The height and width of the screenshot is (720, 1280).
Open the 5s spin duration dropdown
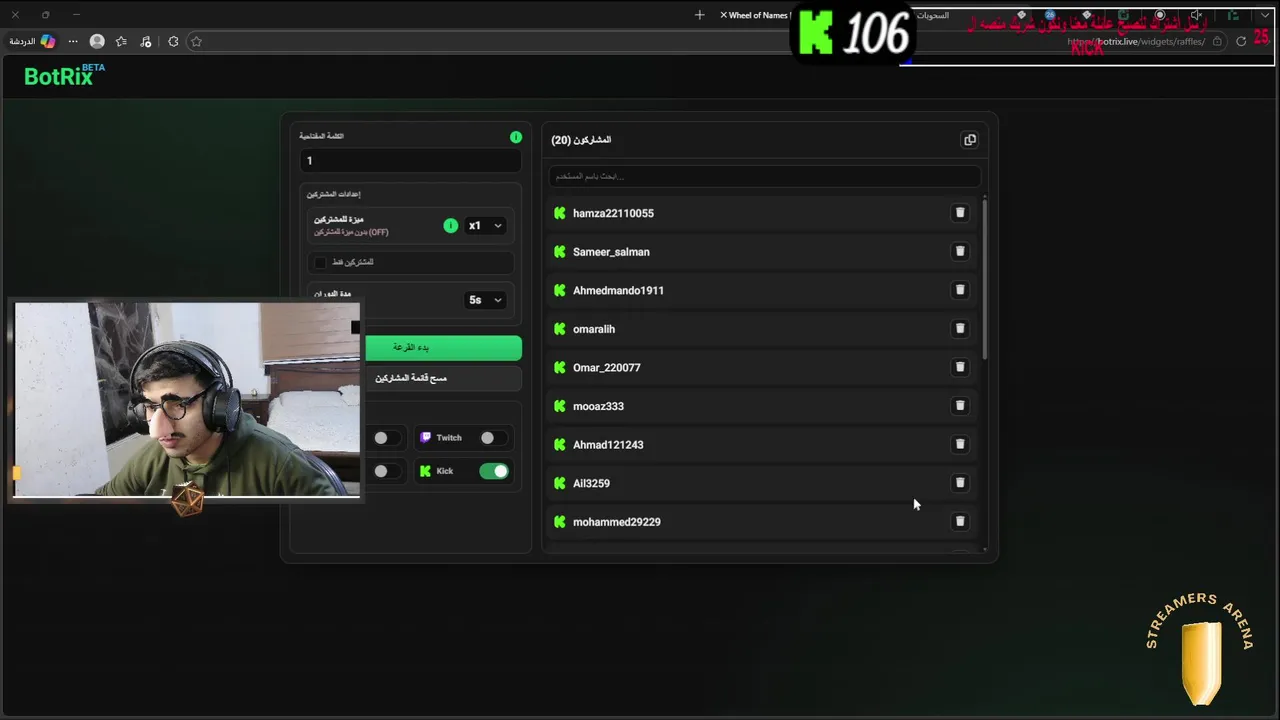(x=485, y=300)
